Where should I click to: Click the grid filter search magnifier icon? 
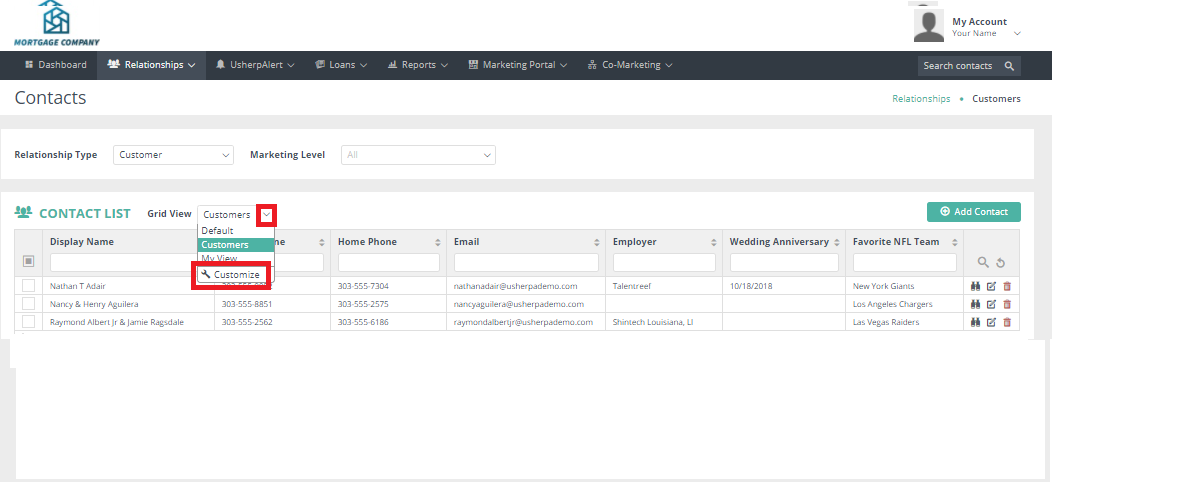click(983, 262)
